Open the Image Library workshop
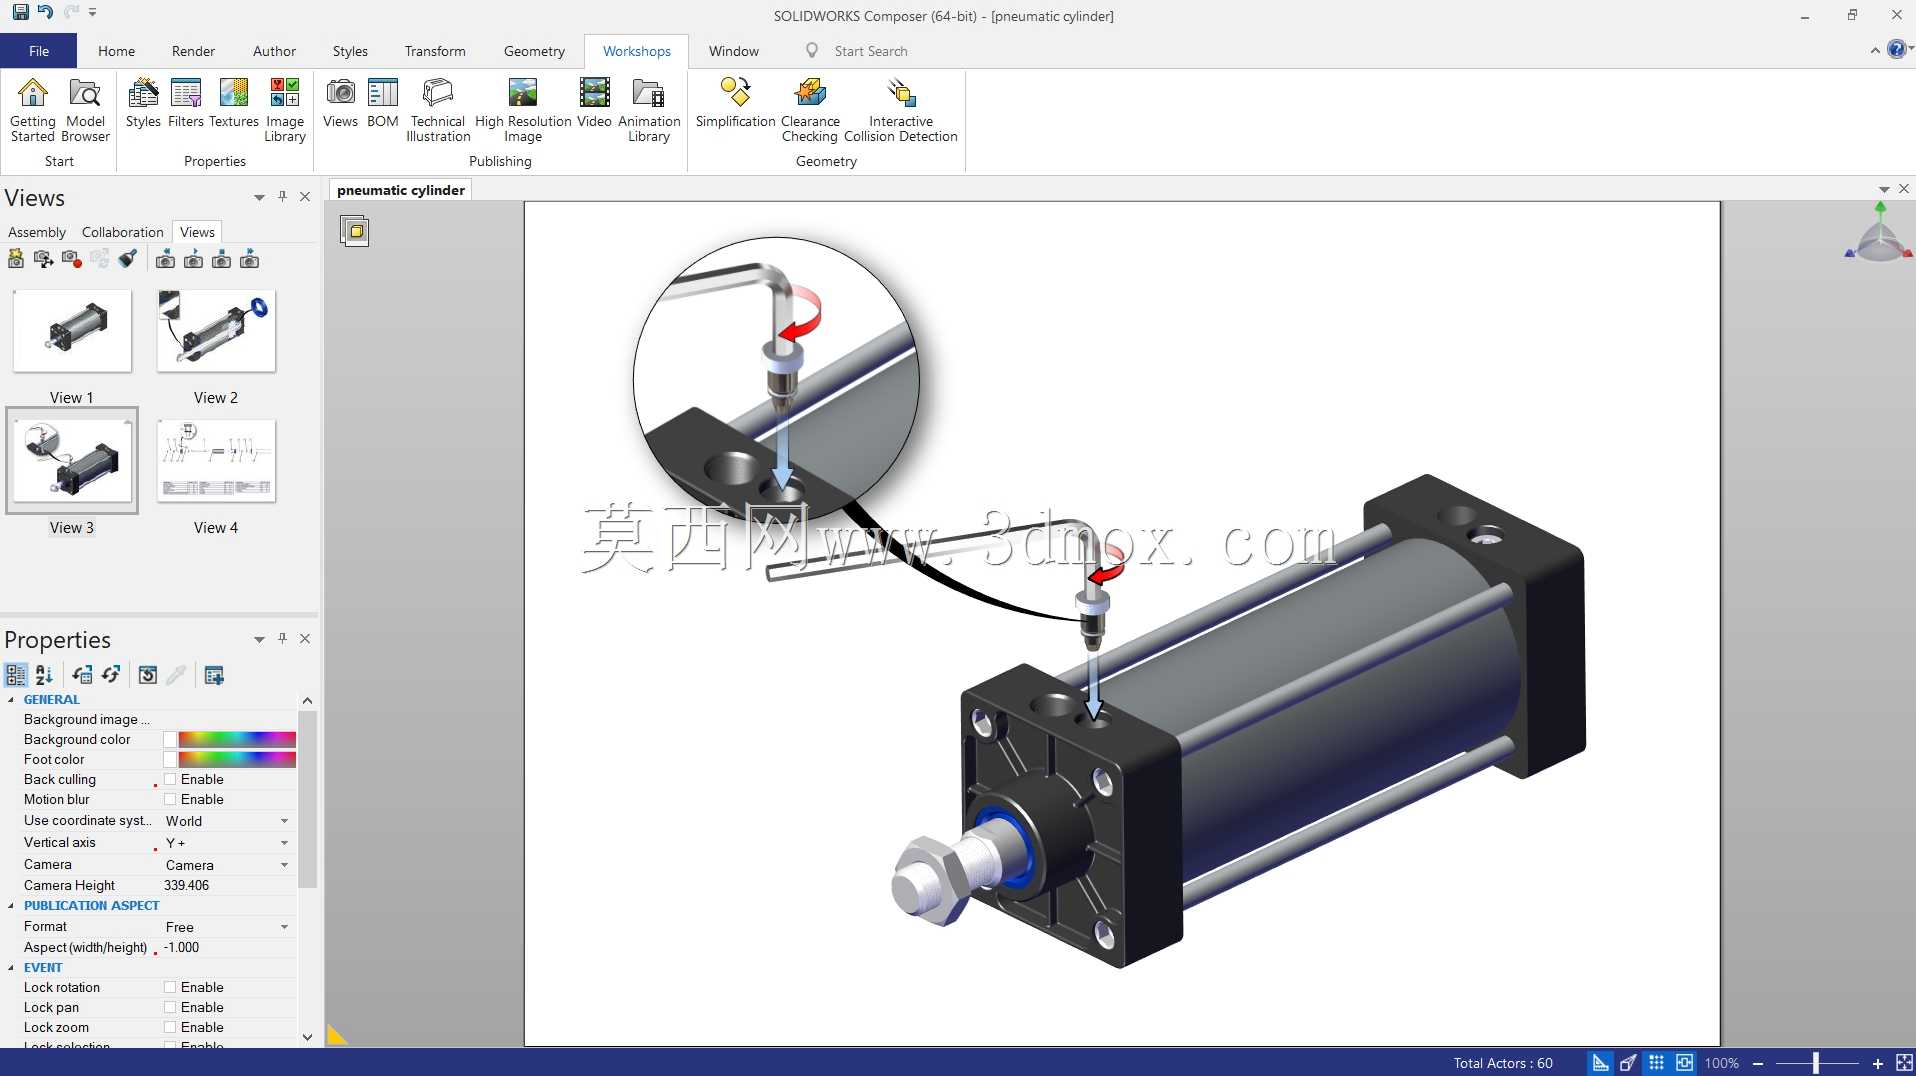The width and height of the screenshot is (1916, 1076). tap(285, 110)
